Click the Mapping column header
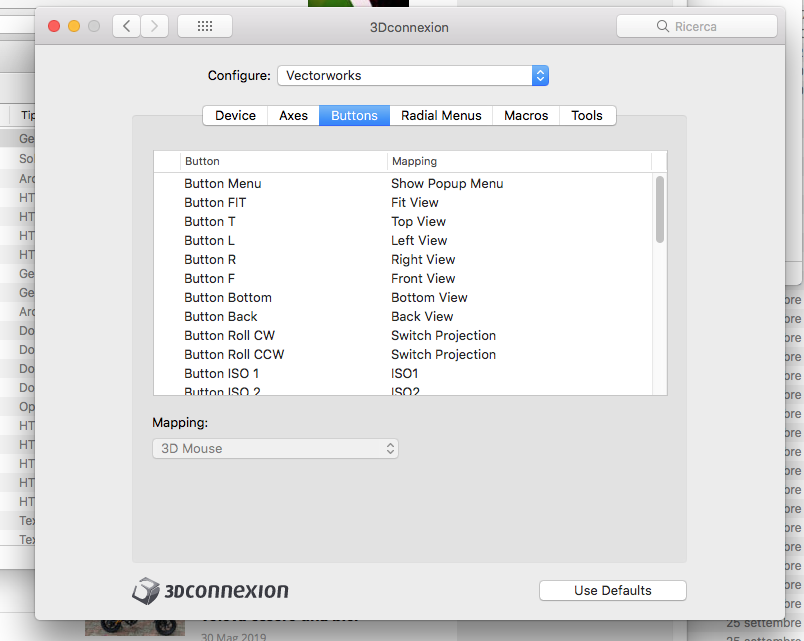This screenshot has width=804, height=641. pyautogui.click(x=415, y=161)
